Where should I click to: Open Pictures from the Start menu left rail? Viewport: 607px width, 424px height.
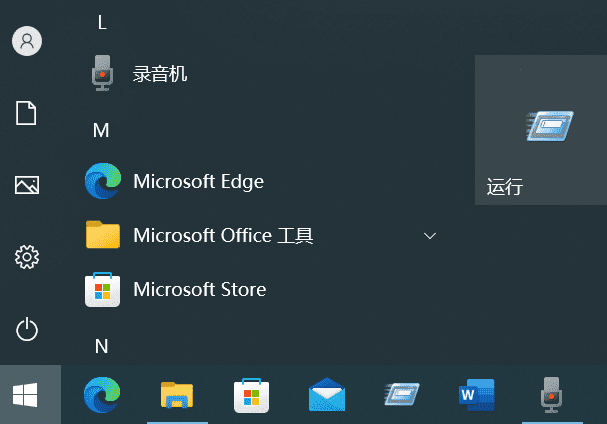pyautogui.click(x=26, y=185)
